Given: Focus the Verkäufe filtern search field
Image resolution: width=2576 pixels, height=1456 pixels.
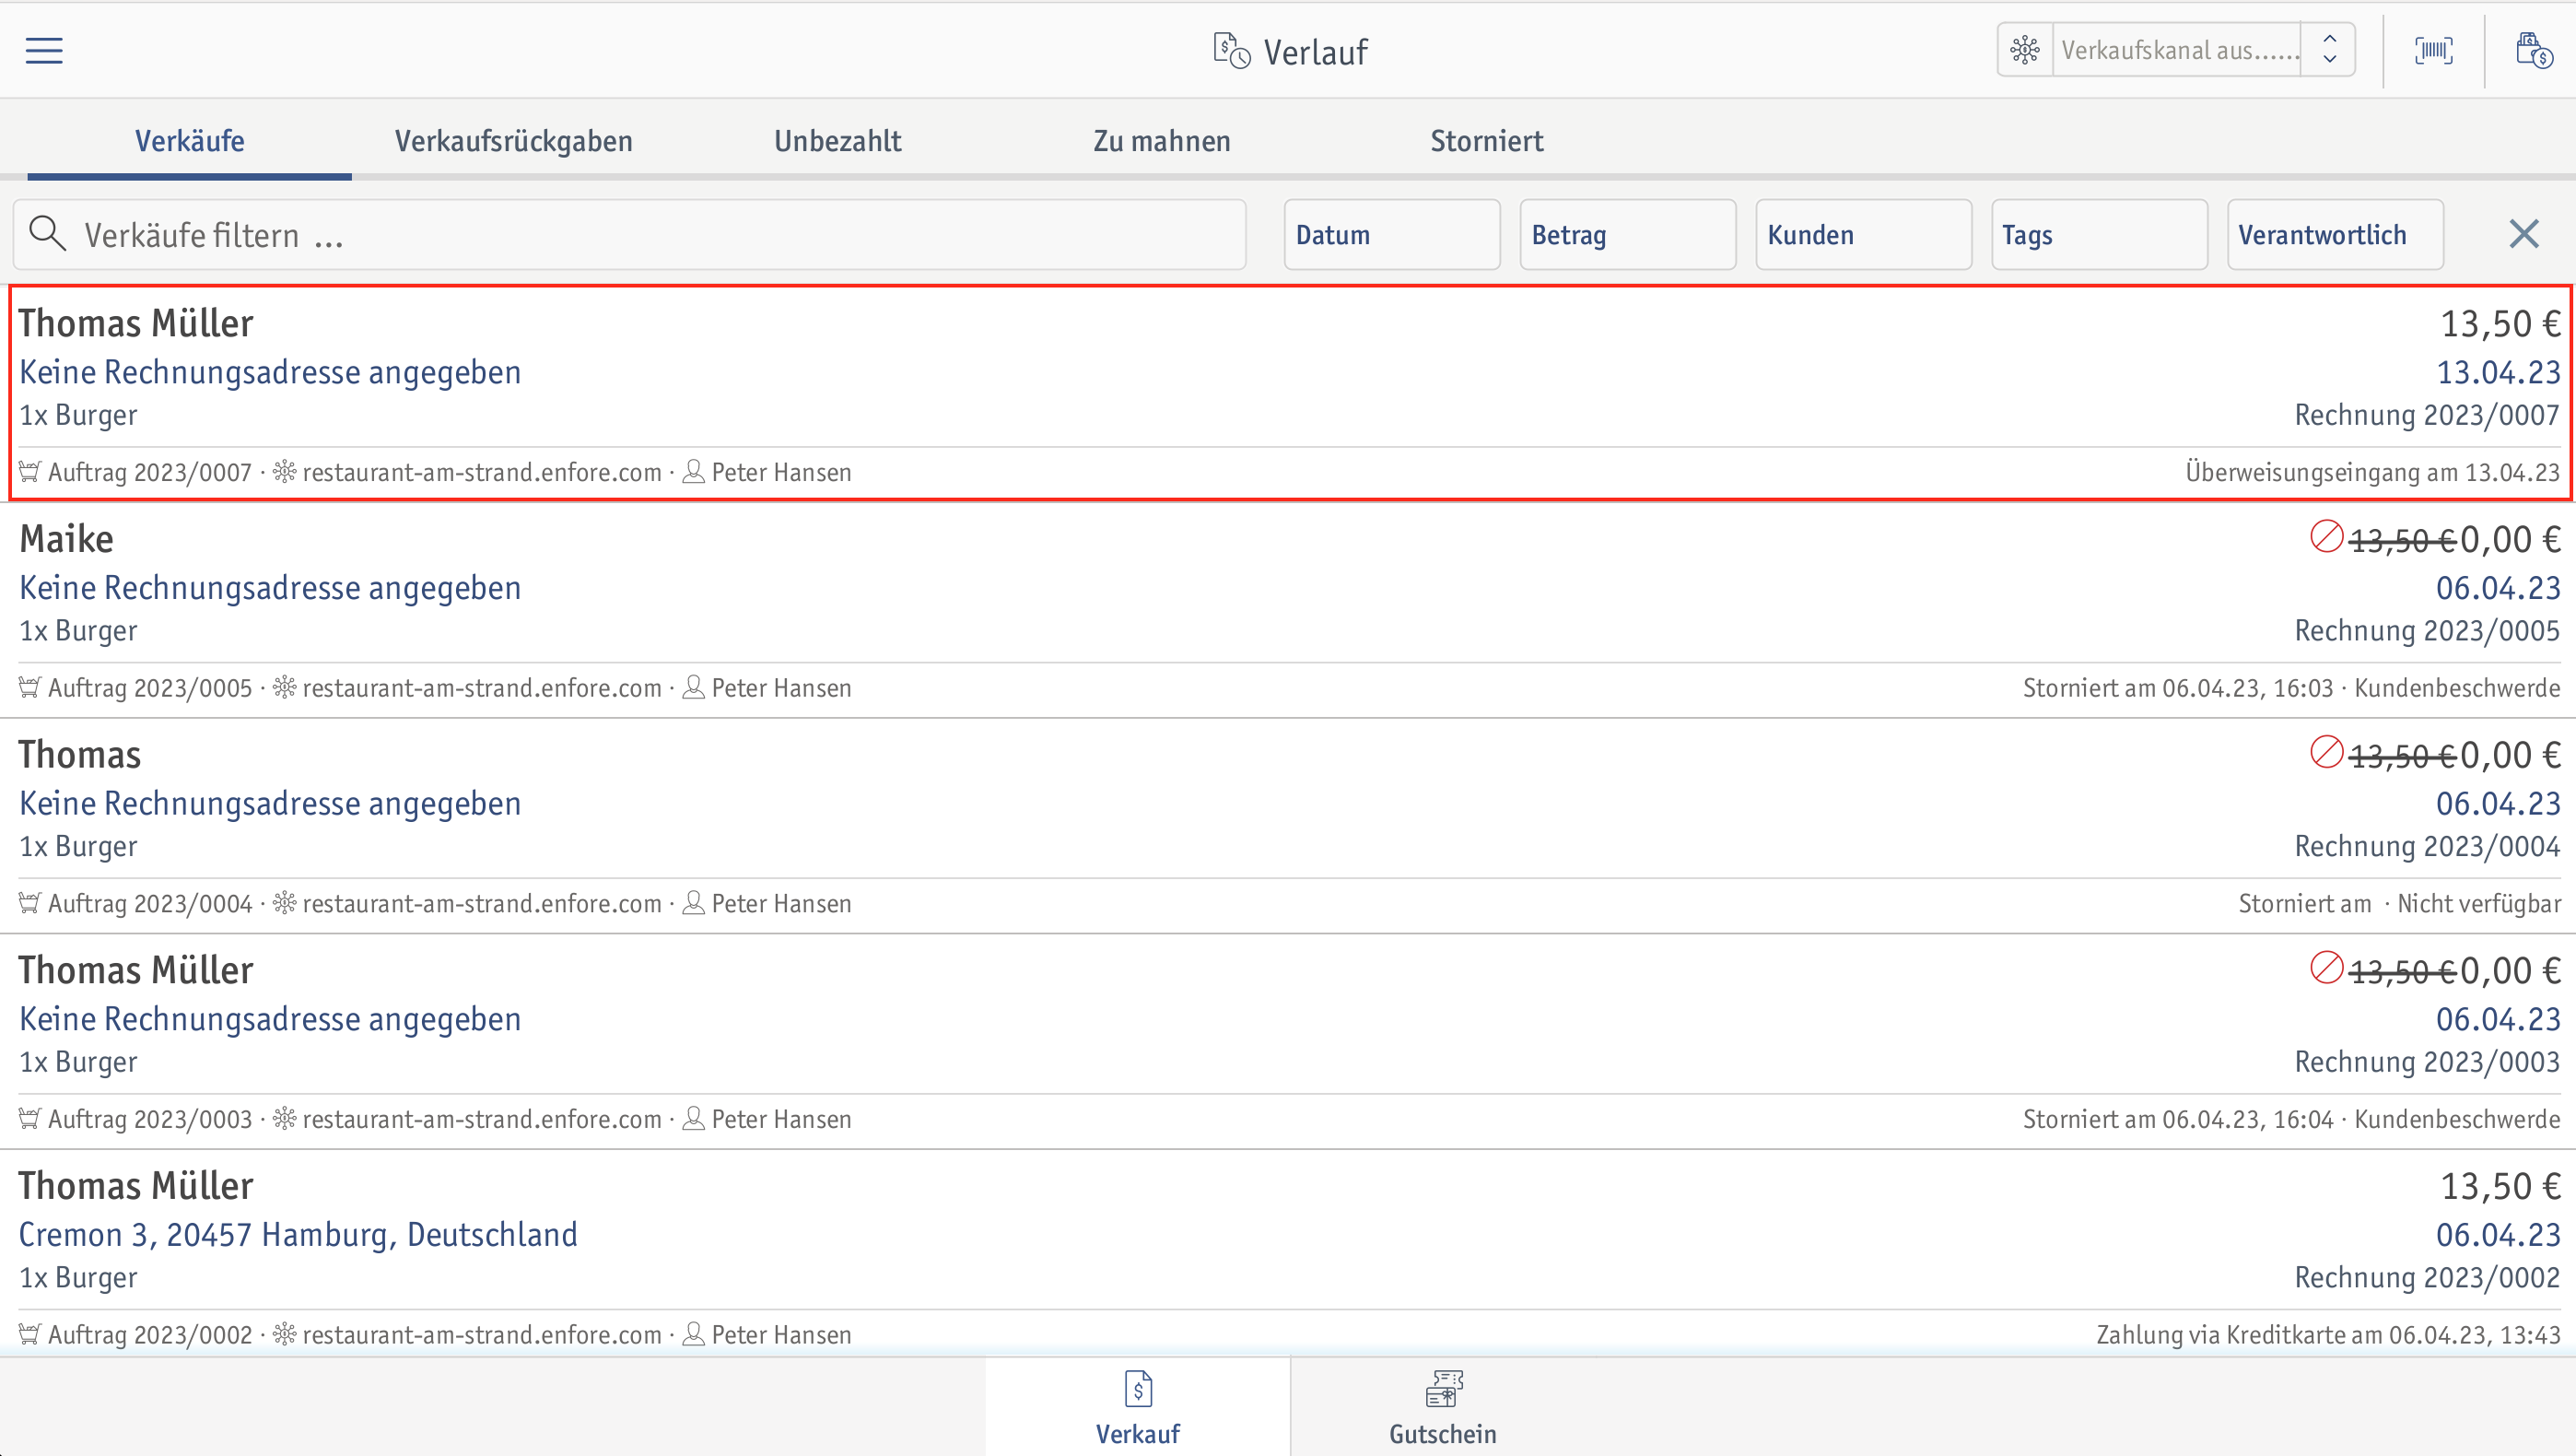Looking at the screenshot, I should click(630, 235).
